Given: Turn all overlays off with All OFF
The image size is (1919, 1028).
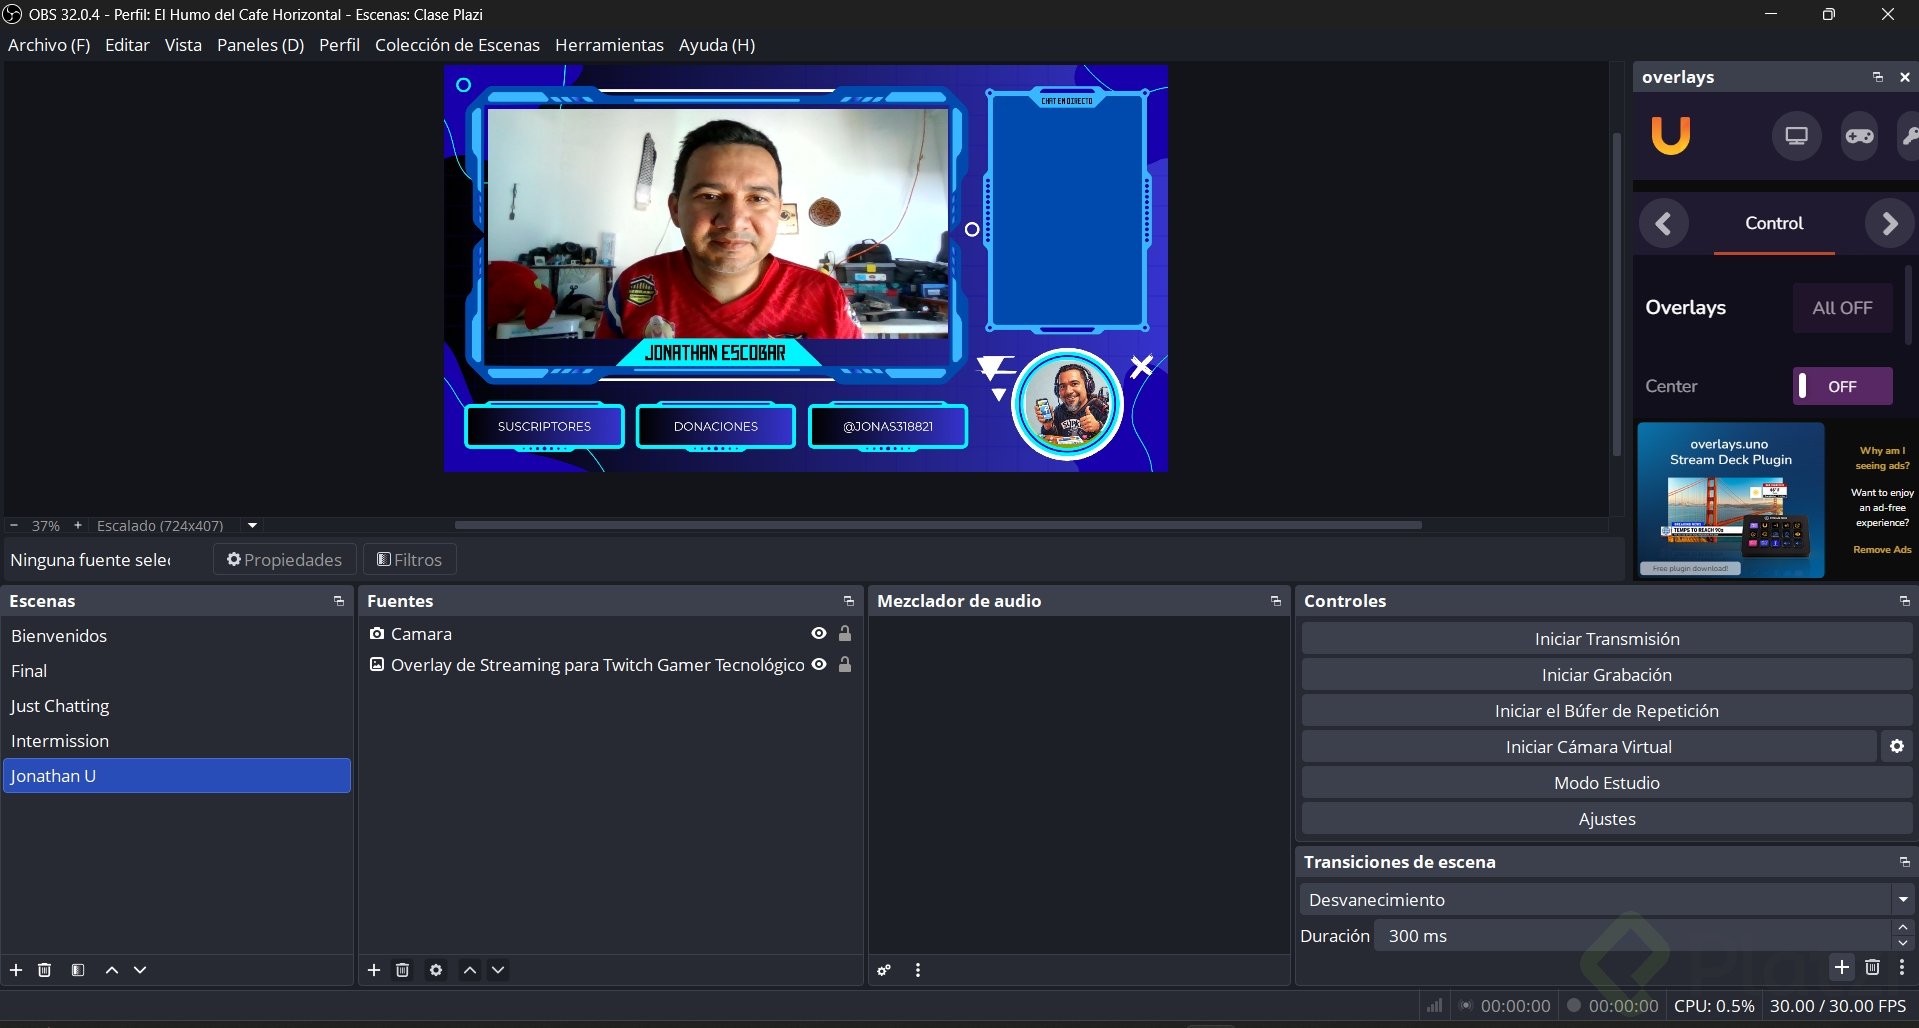Looking at the screenshot, I should (x=1842, y=308).
